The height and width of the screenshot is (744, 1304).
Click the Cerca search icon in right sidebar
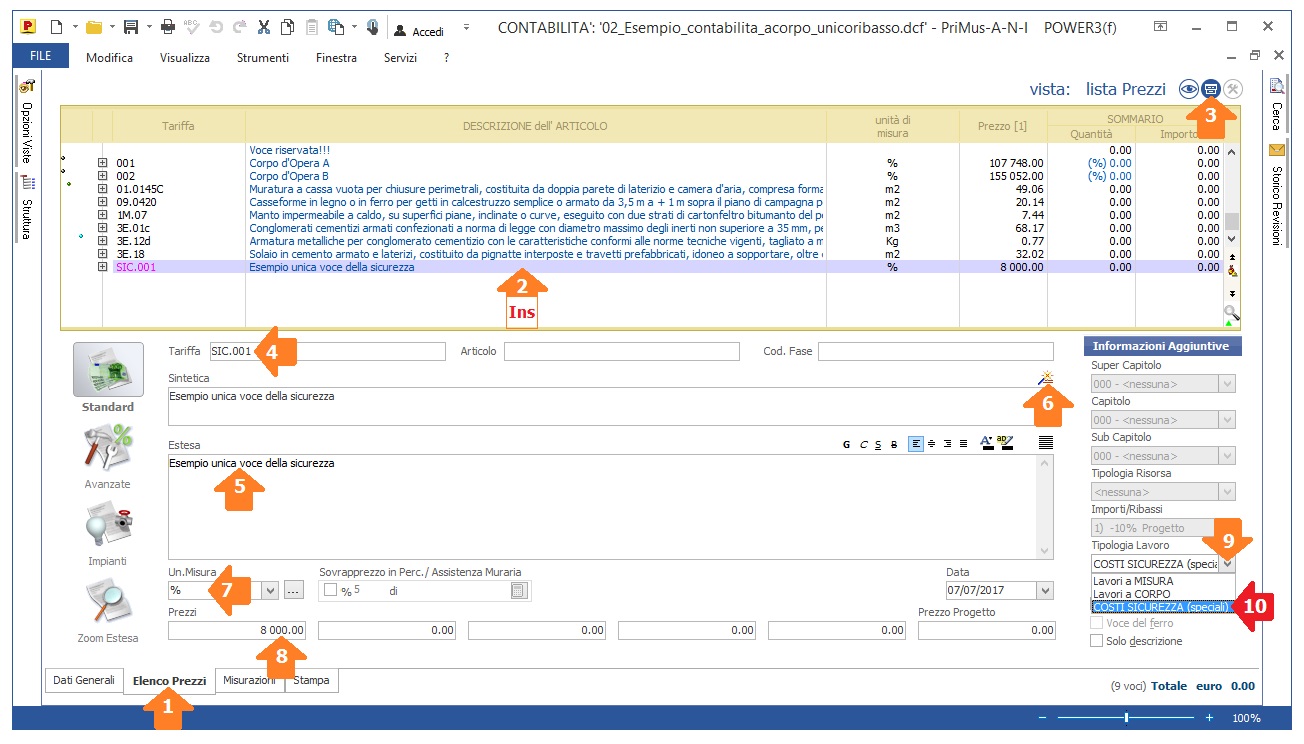[x=1277, y=87]
